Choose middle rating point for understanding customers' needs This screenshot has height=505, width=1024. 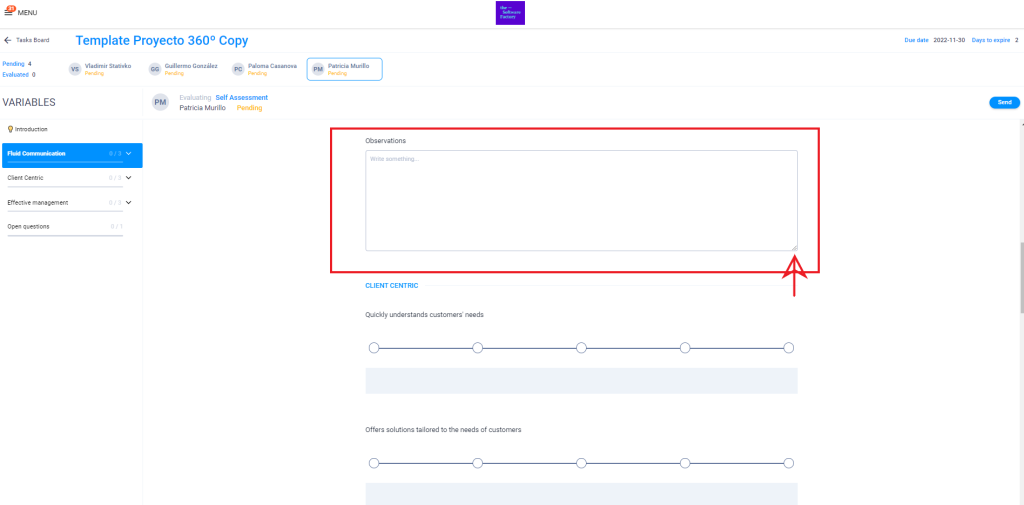(581, 348)
